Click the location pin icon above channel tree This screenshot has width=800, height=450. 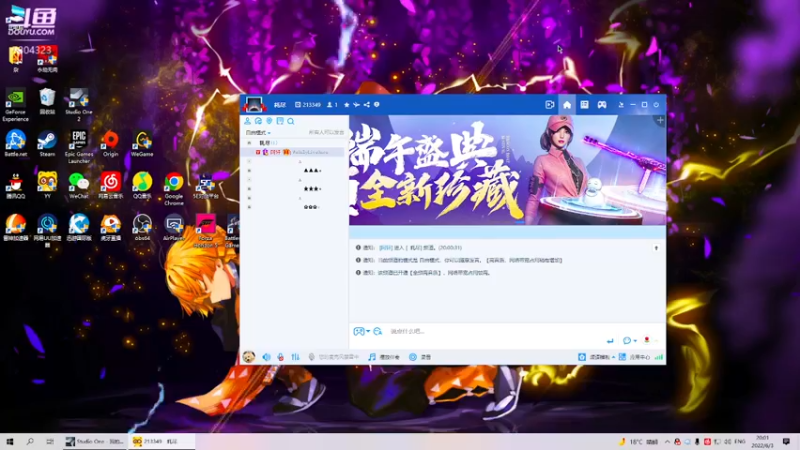click(x=269, y=121)
